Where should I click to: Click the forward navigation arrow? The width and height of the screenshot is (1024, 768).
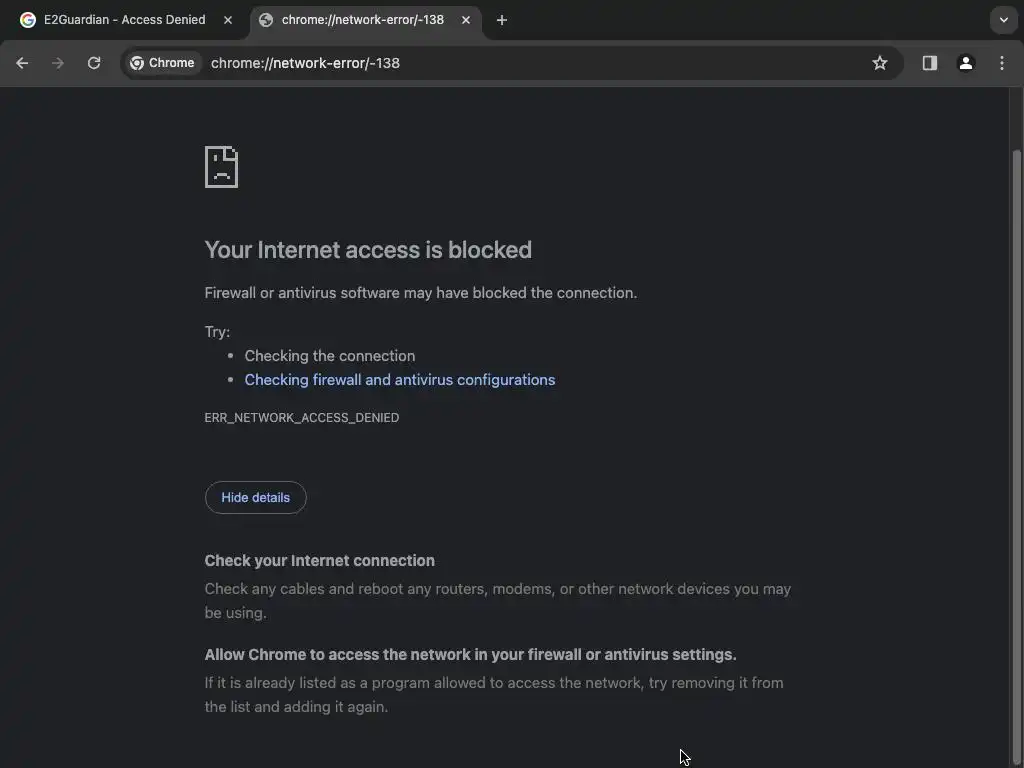tap(58, 63)
